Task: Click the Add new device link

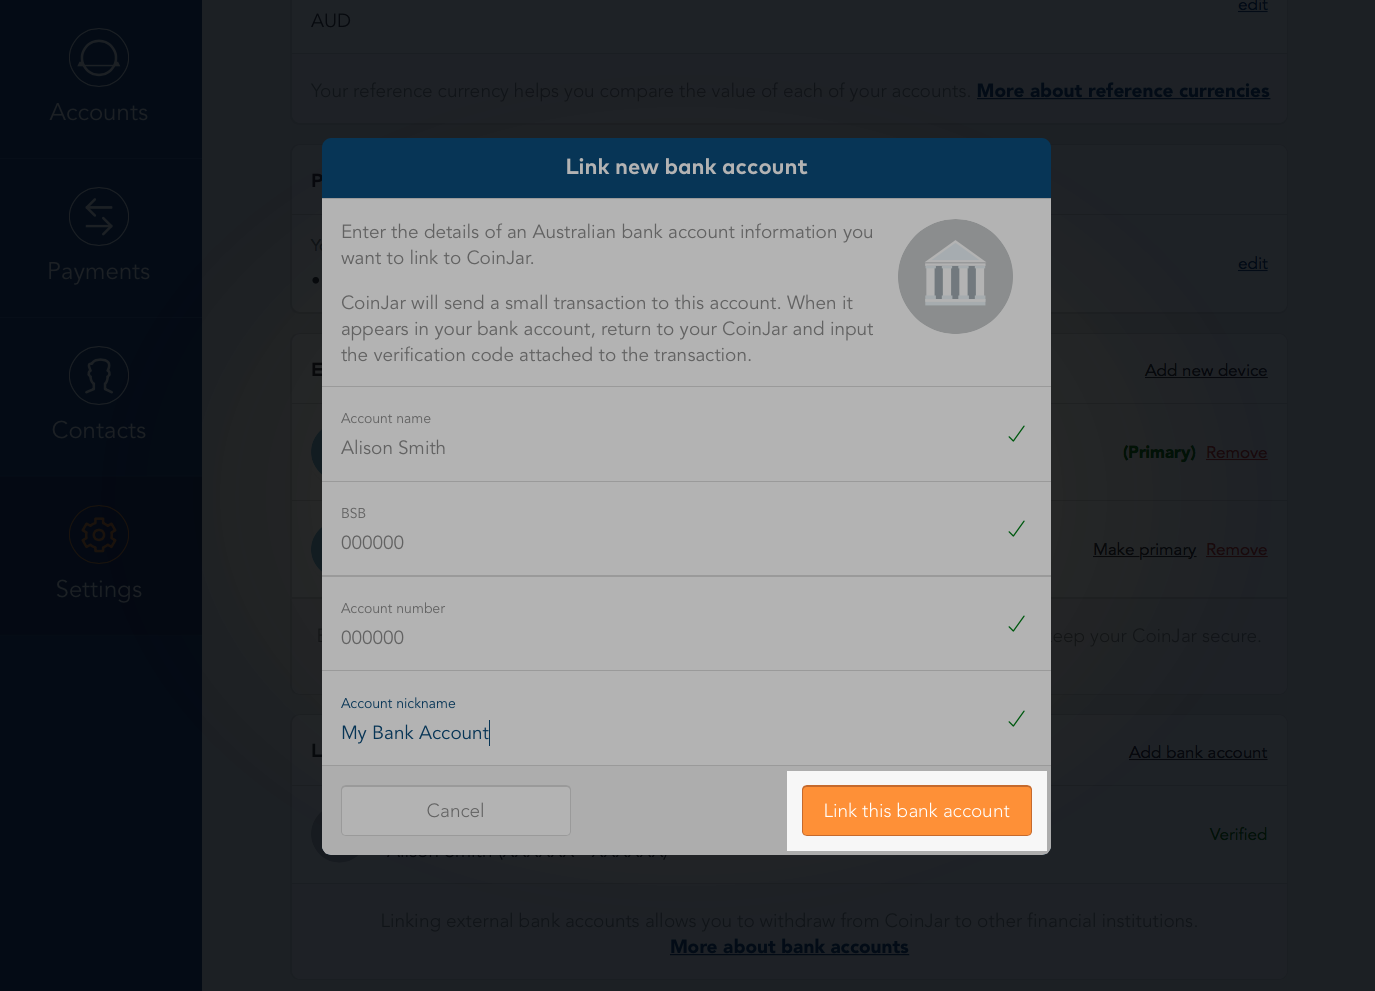Action: [1205, 371]
